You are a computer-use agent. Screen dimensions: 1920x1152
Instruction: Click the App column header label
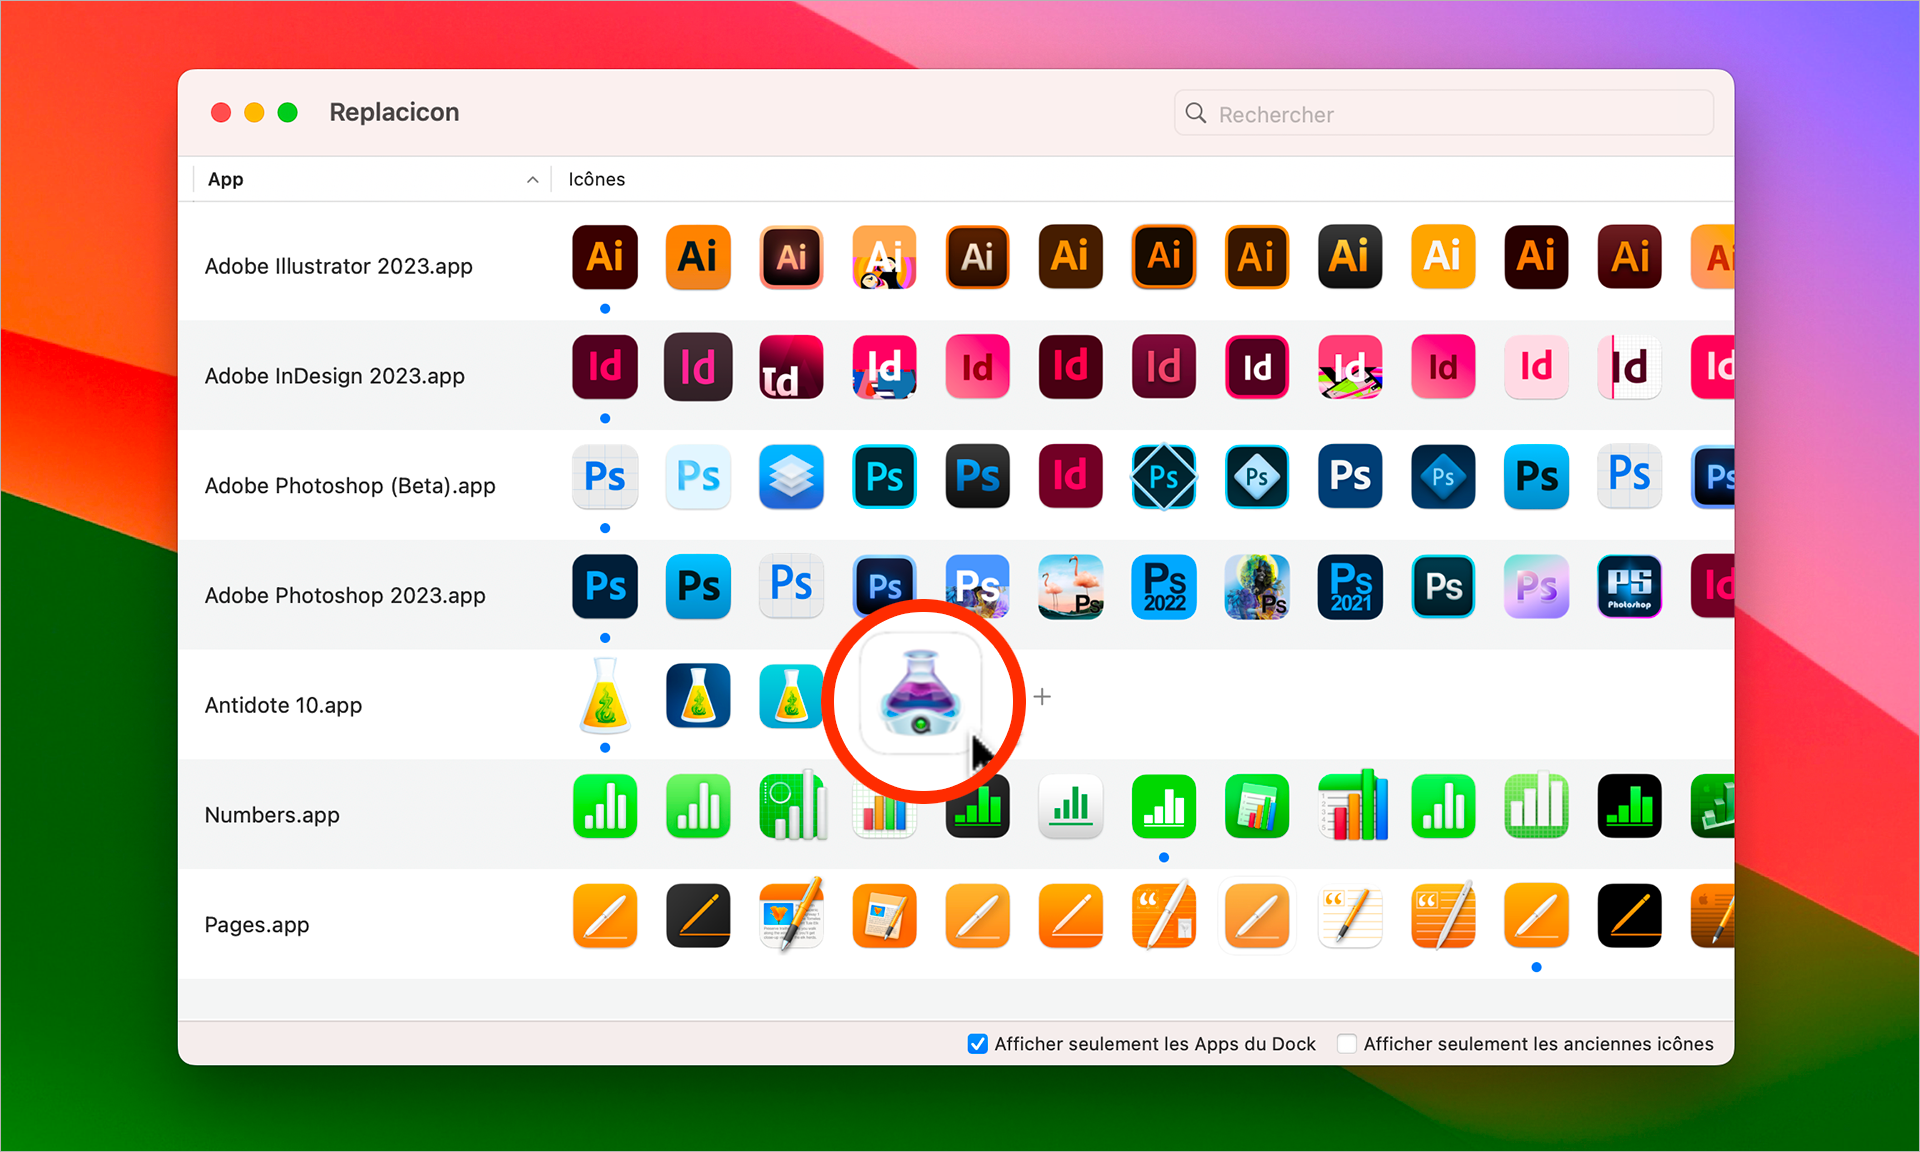tap(226, 180)
